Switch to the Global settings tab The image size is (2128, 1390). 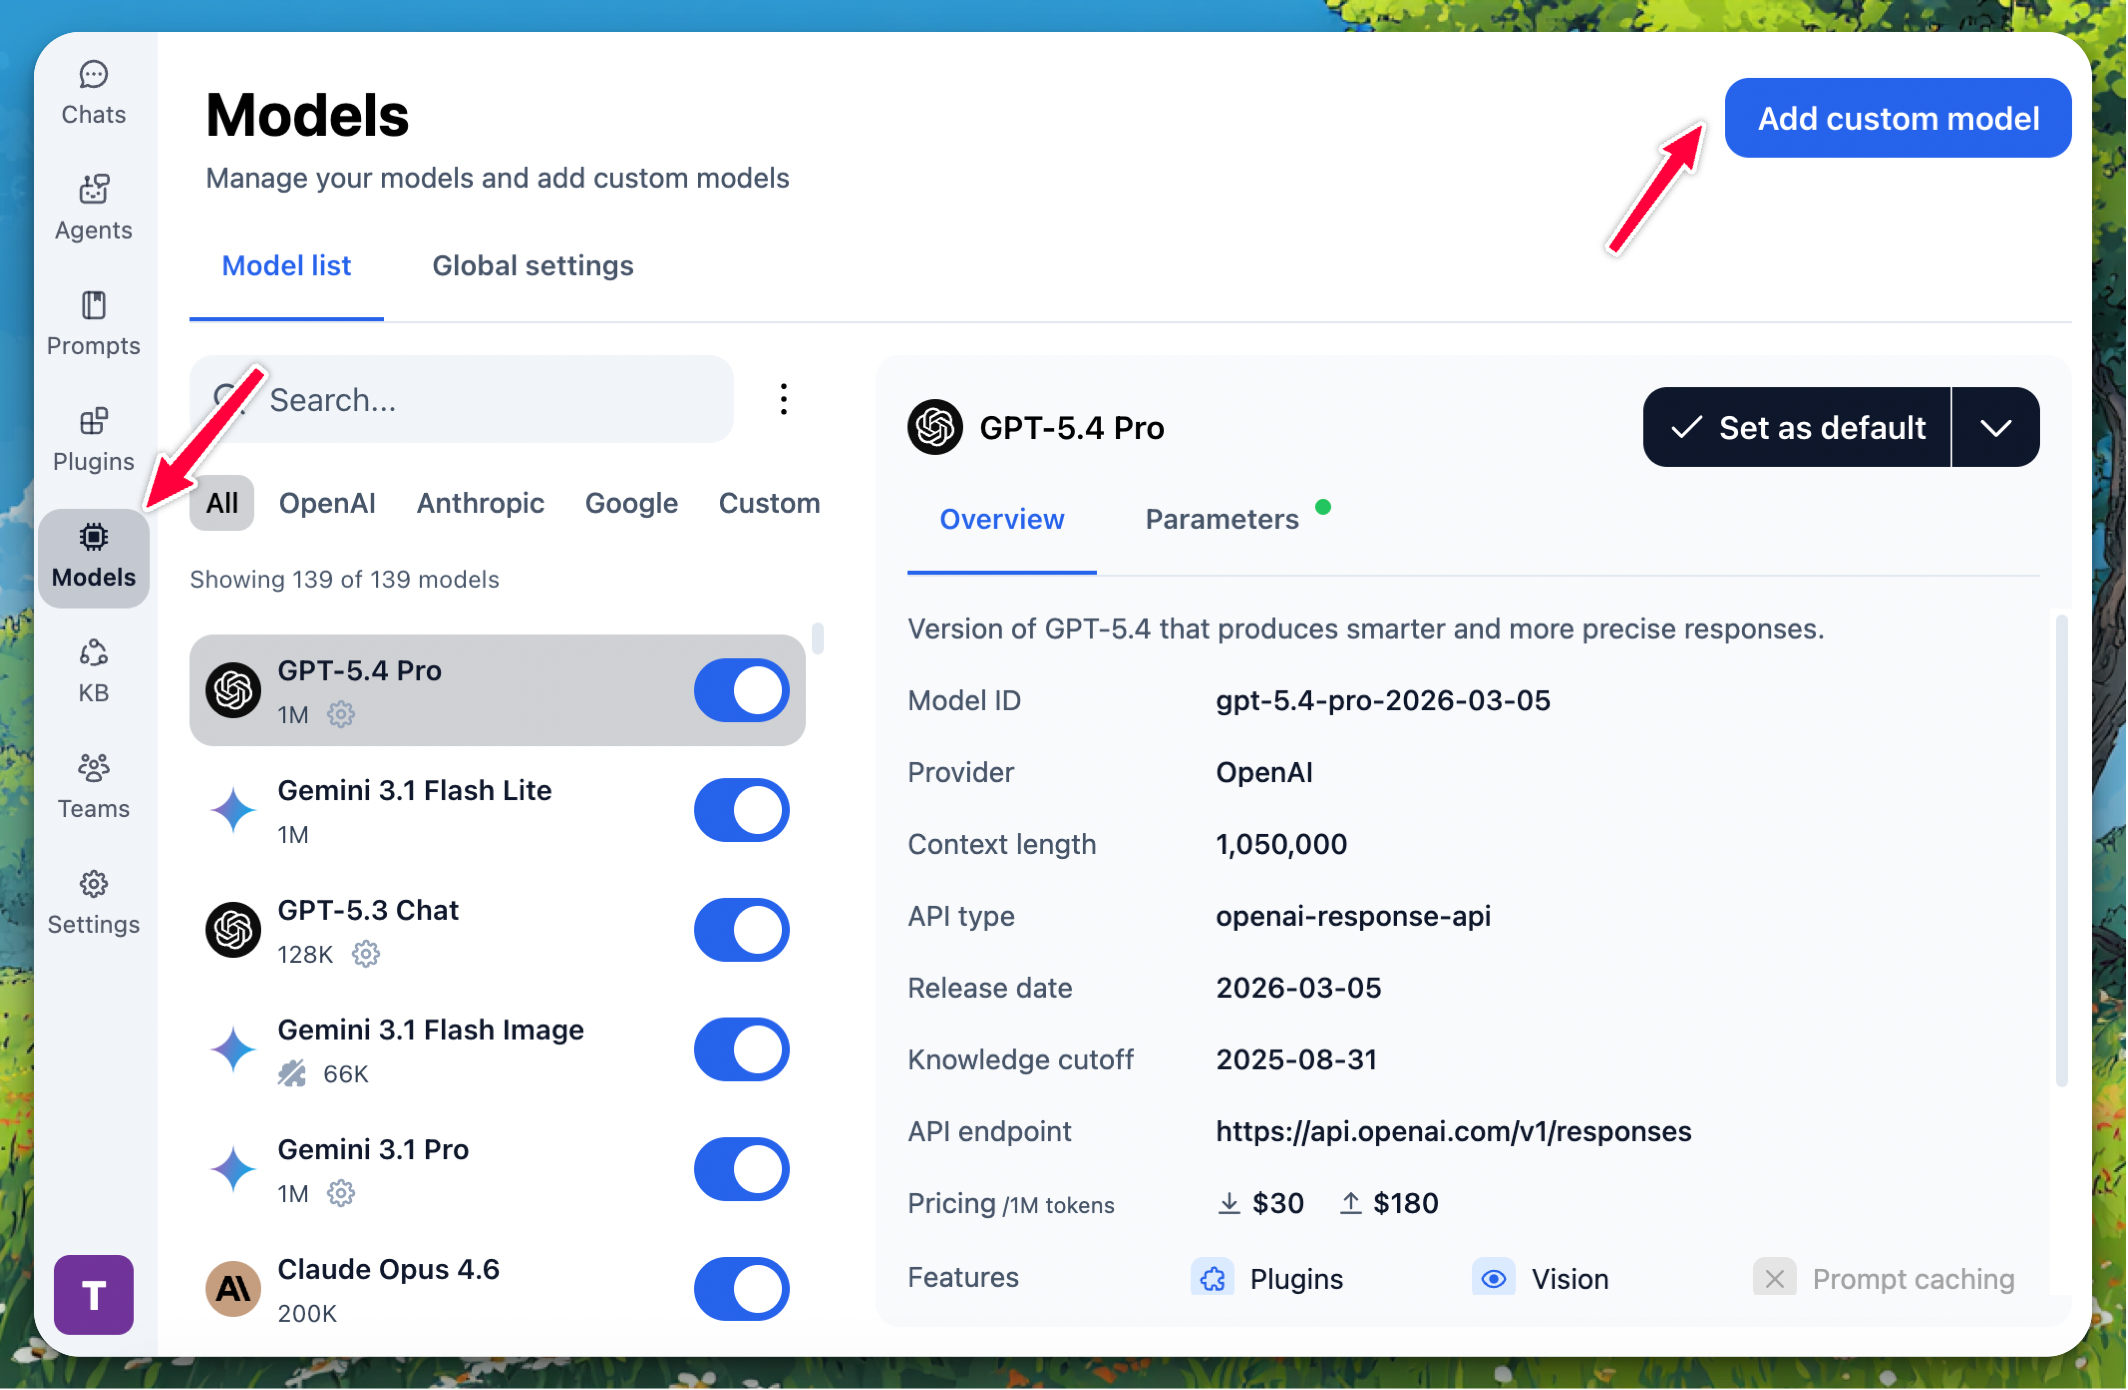point(532,266)
